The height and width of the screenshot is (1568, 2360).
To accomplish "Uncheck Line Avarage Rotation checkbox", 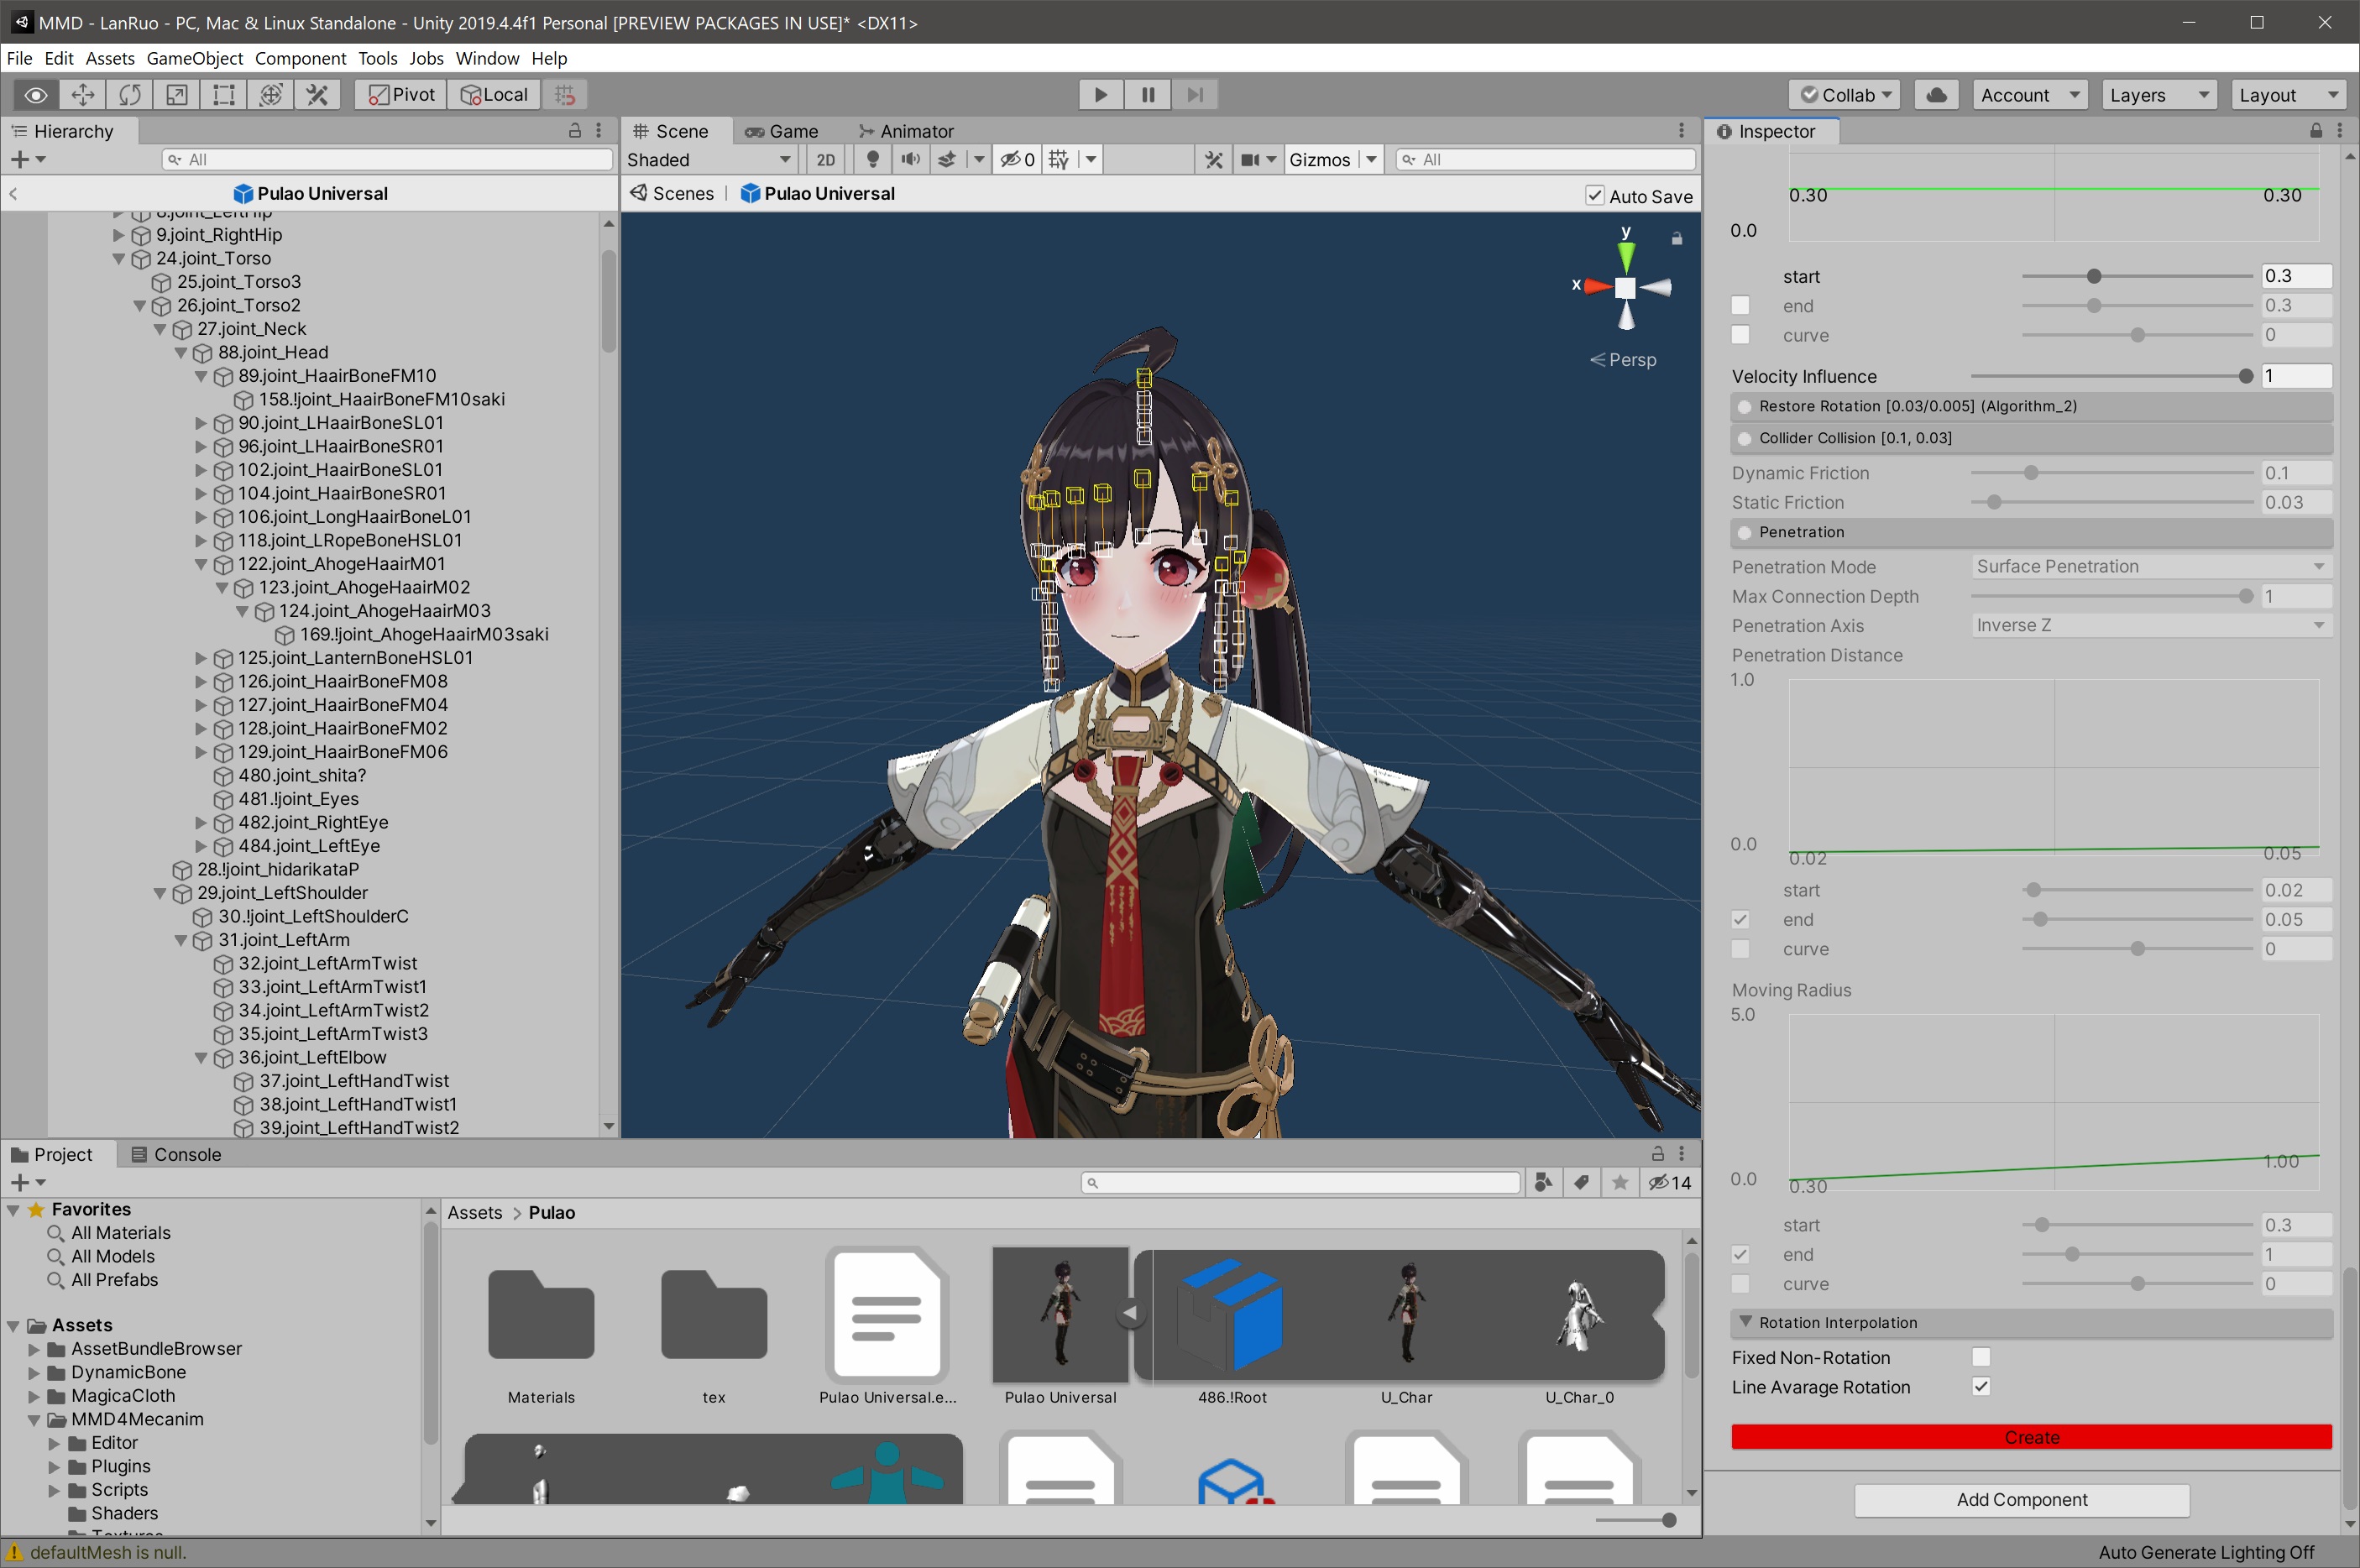I will (1980, 1387).
